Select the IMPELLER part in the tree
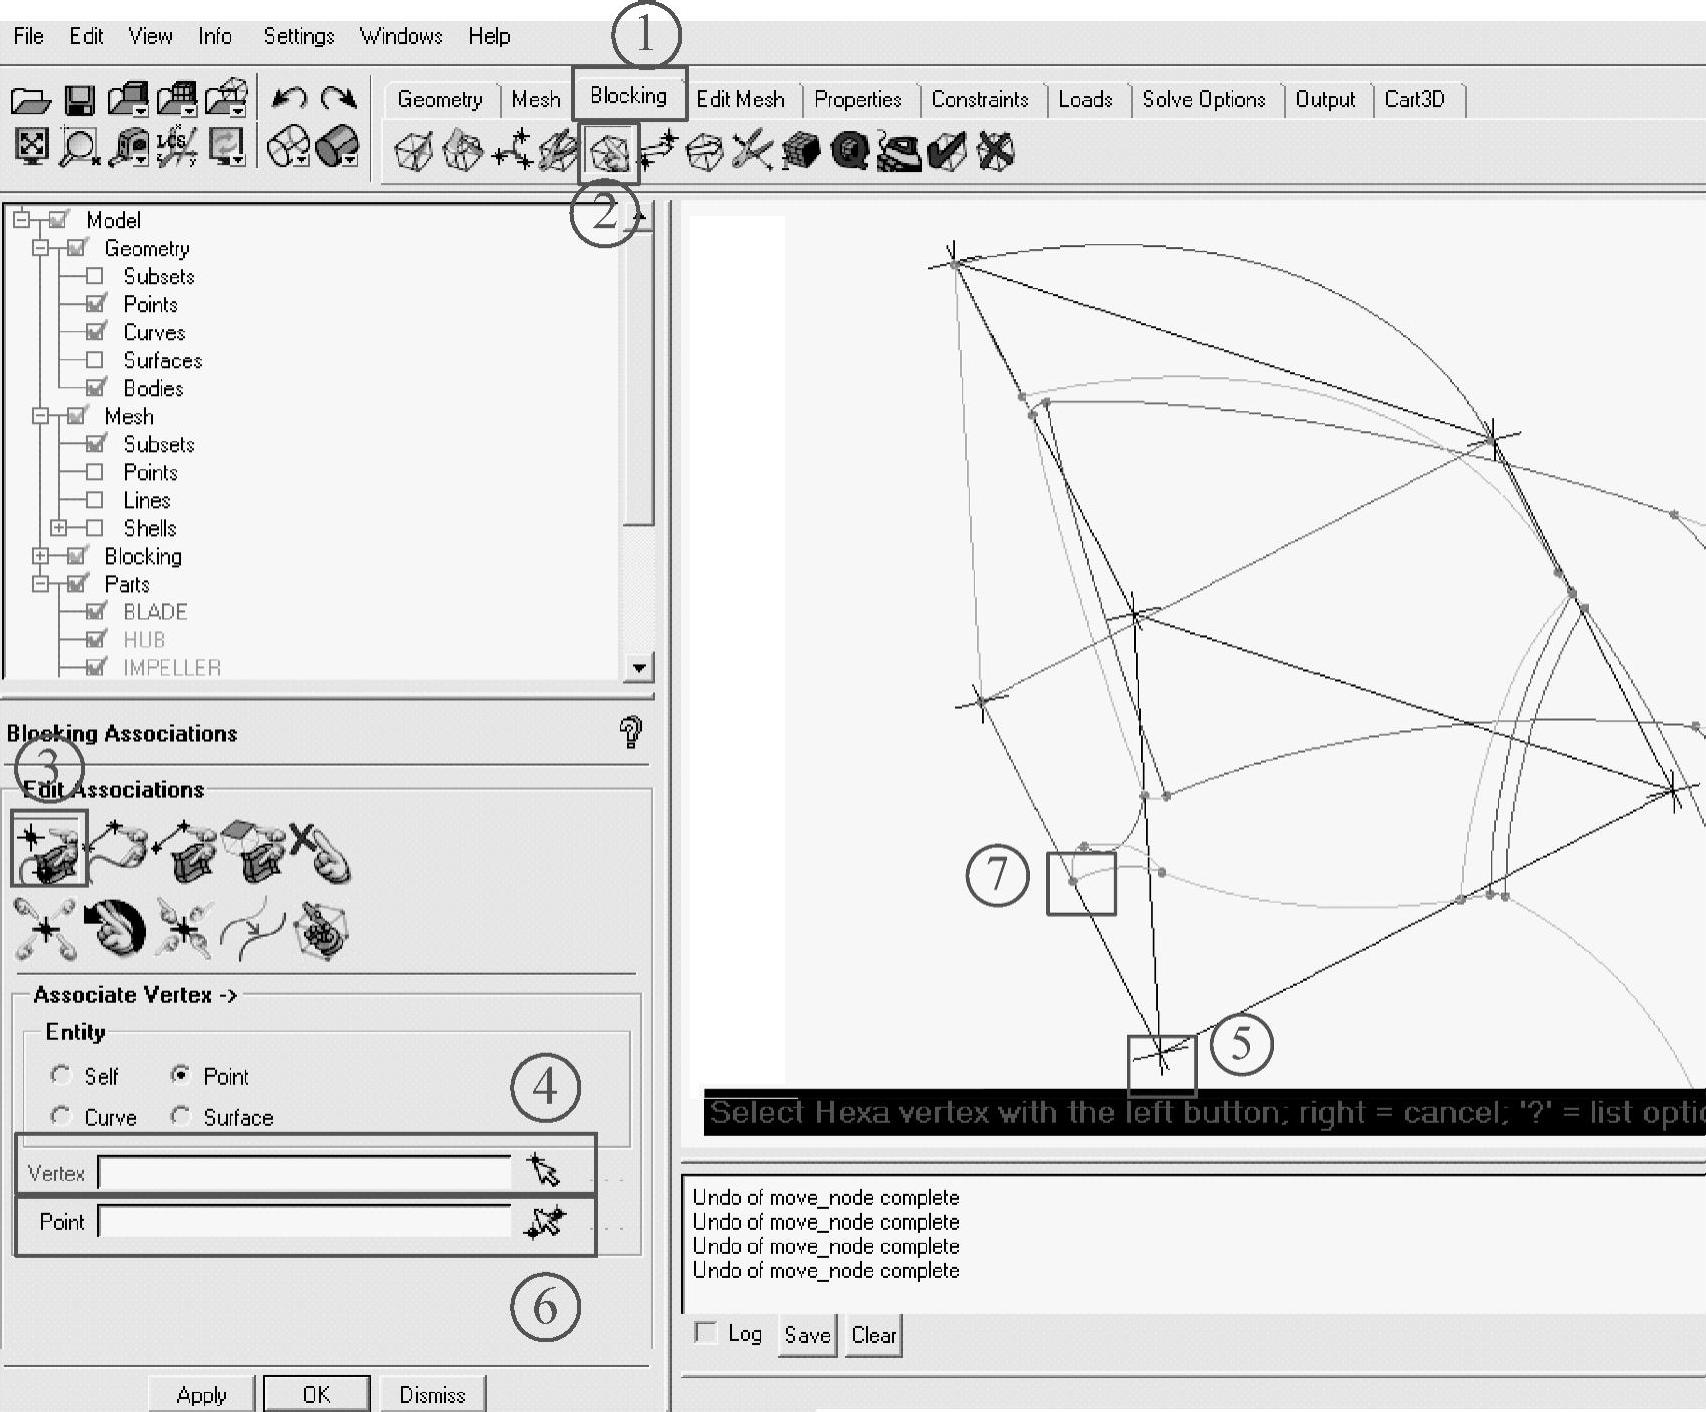1706x1412 pixels. tap(172, 667)
